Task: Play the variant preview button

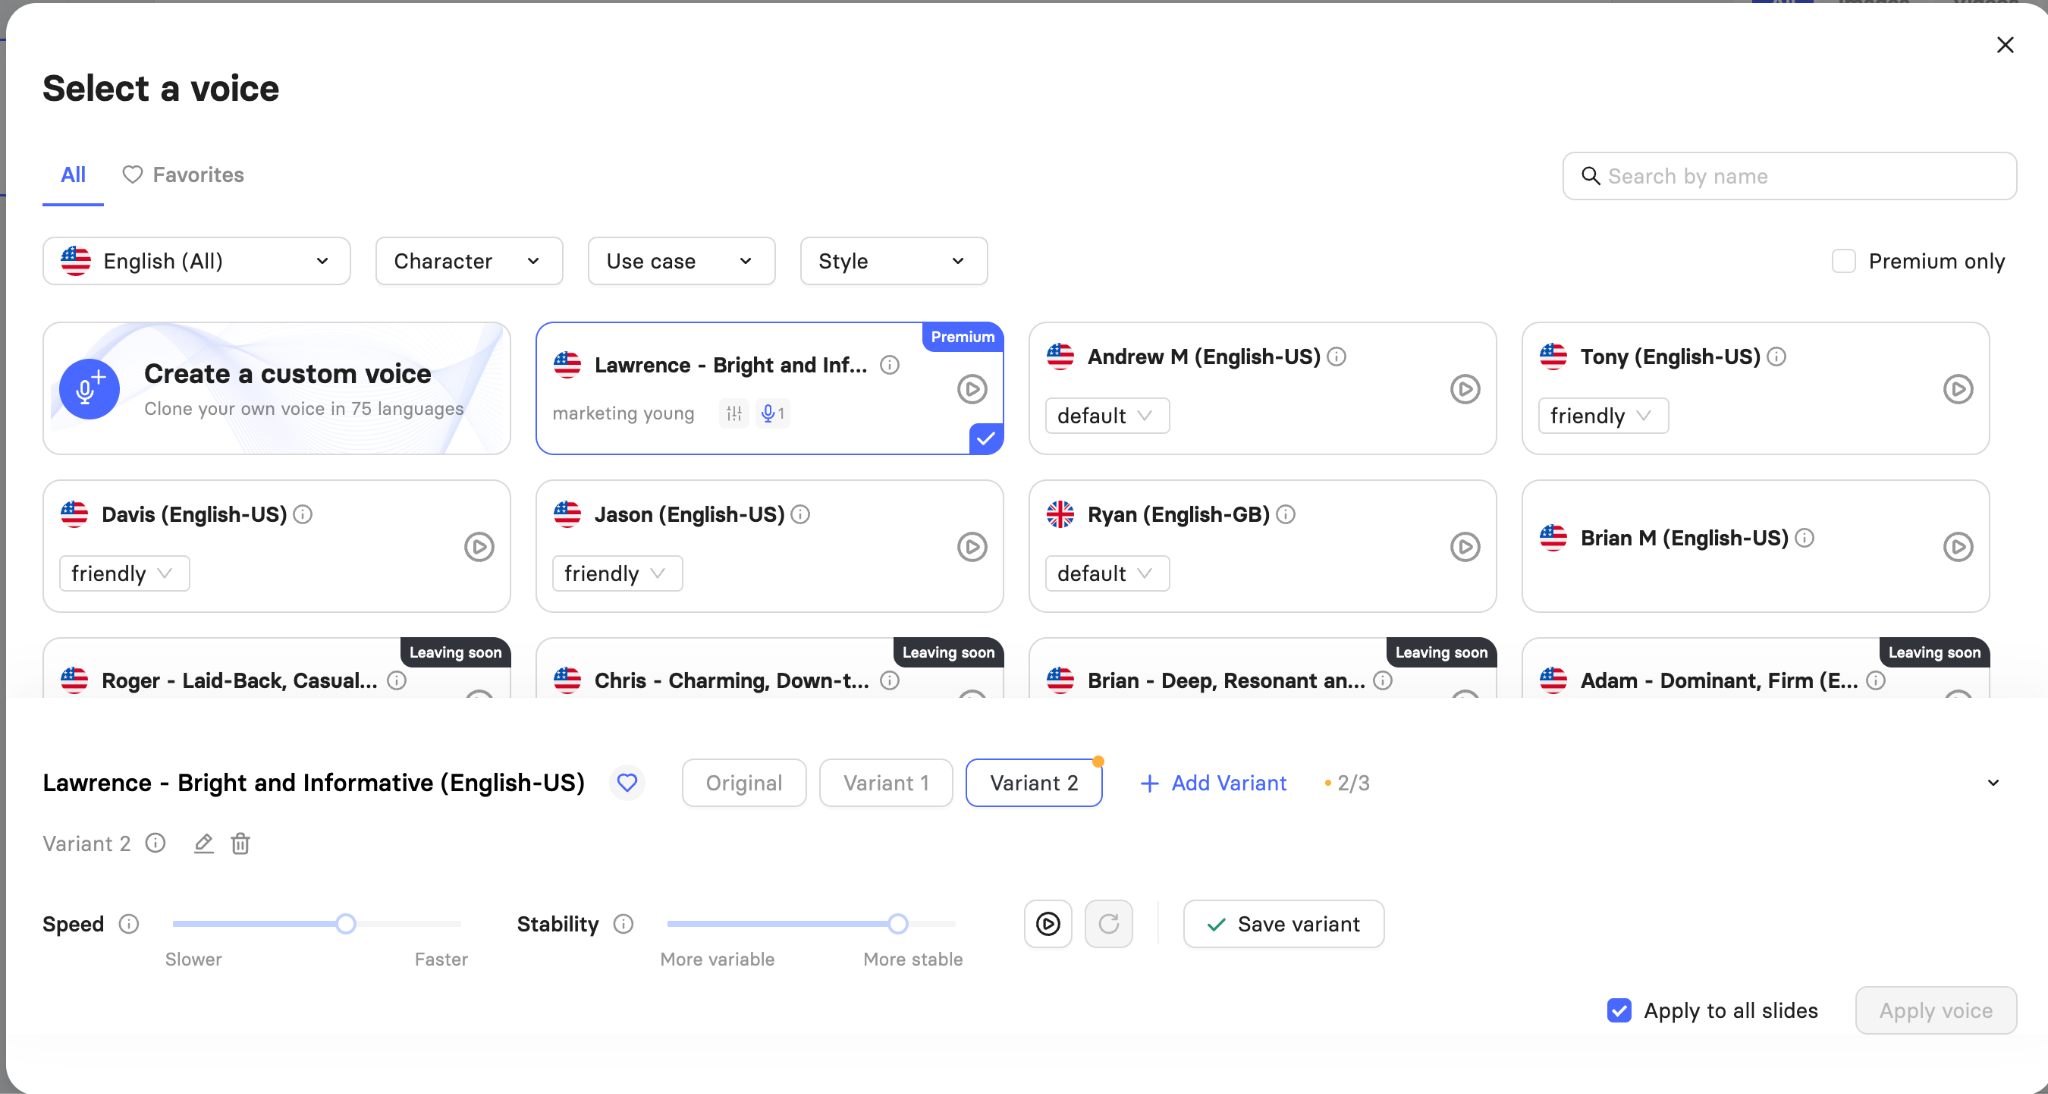Action: tap(1048, 924)
